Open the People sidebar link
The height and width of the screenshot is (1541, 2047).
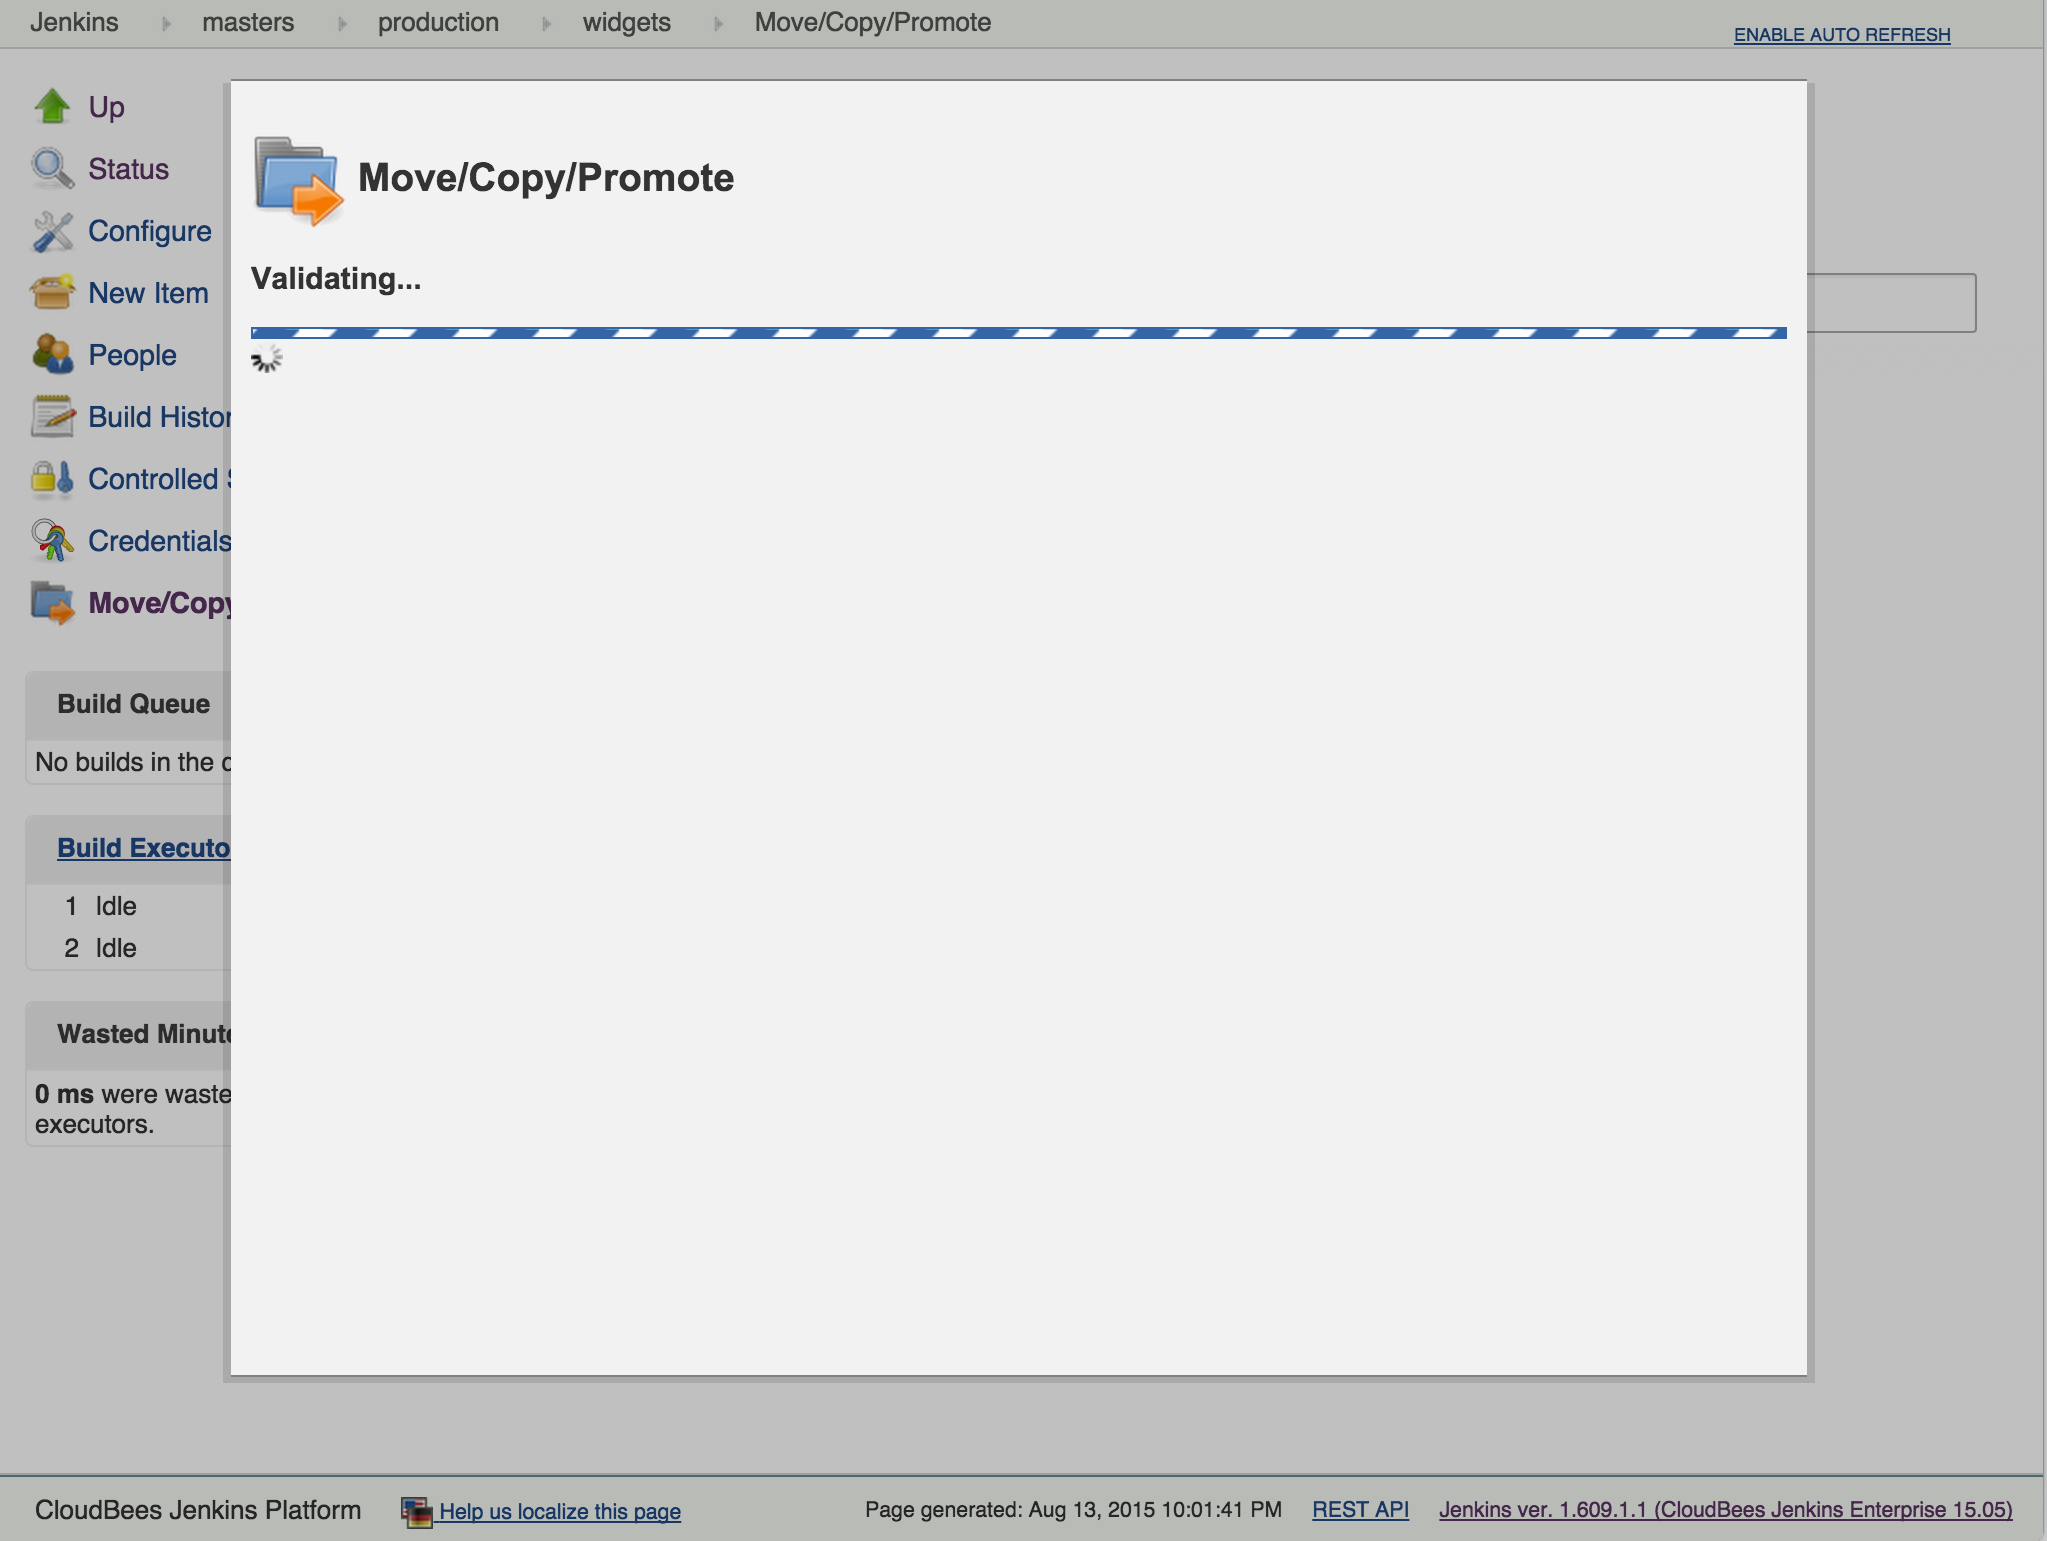132,355
